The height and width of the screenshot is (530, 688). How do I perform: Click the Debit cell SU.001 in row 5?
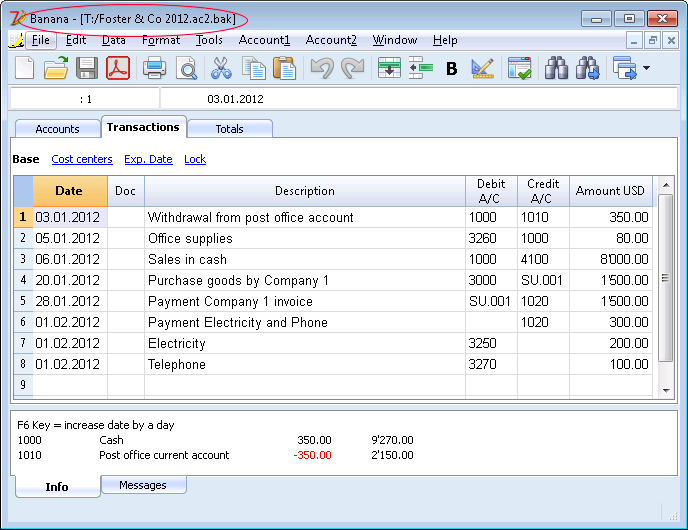click(491, 301)
